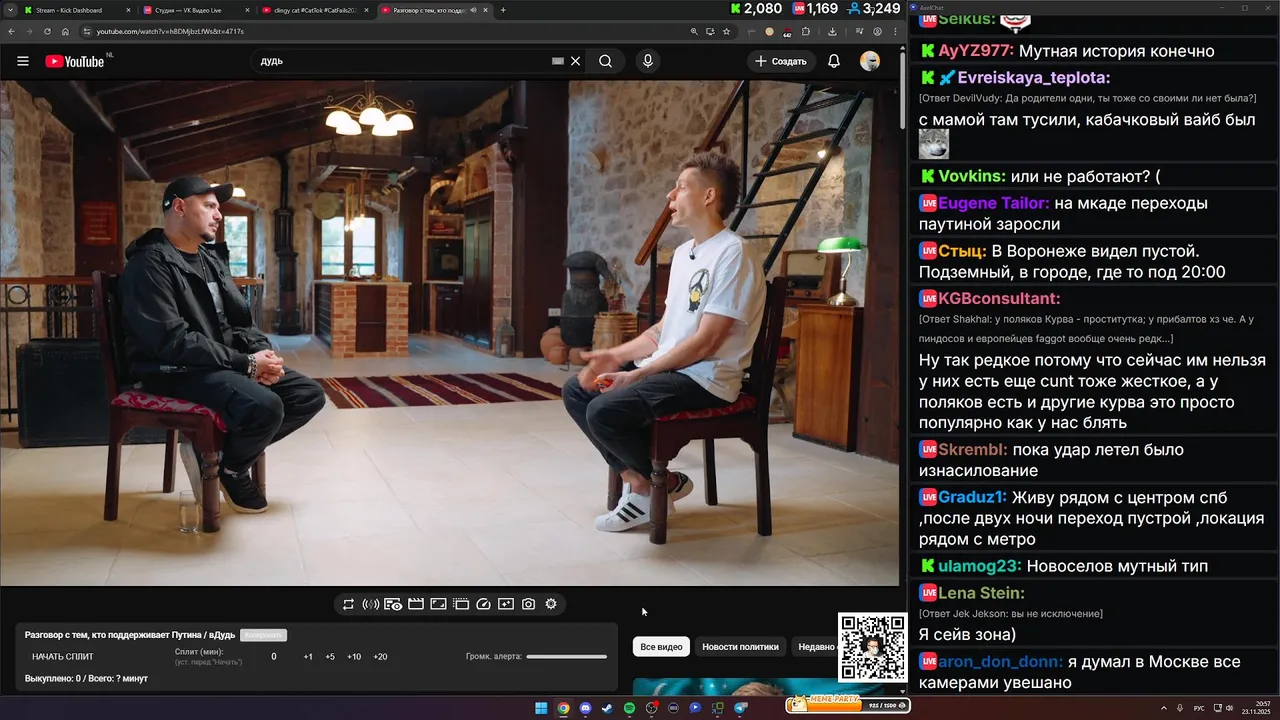Adjust the Громк. алерта volume slider
This screenshot has width=1280, height=720.
[567, 657]
